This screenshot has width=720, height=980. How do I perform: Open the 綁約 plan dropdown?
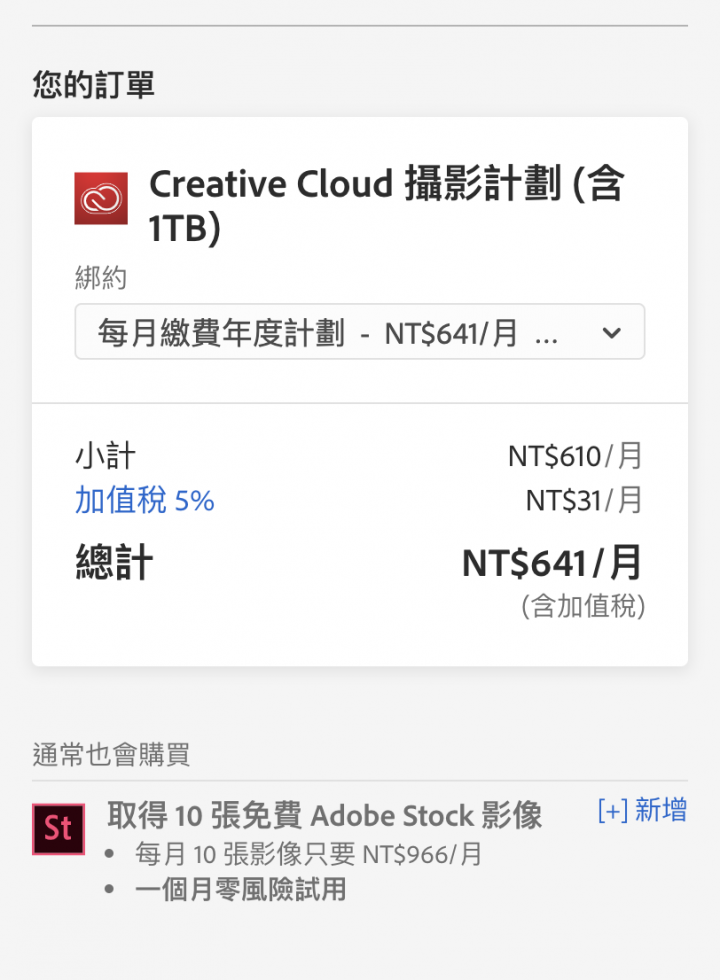(x=360, y=332)
